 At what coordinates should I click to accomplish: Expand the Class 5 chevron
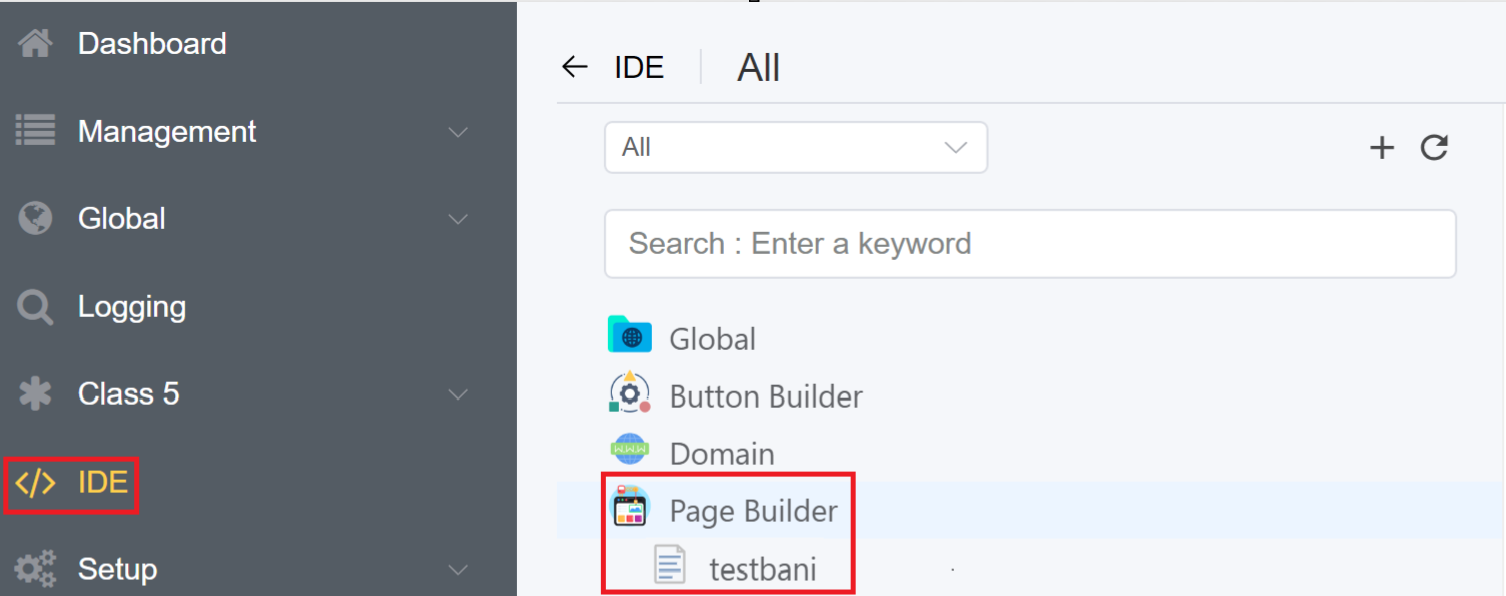click(x=458, y=395)
